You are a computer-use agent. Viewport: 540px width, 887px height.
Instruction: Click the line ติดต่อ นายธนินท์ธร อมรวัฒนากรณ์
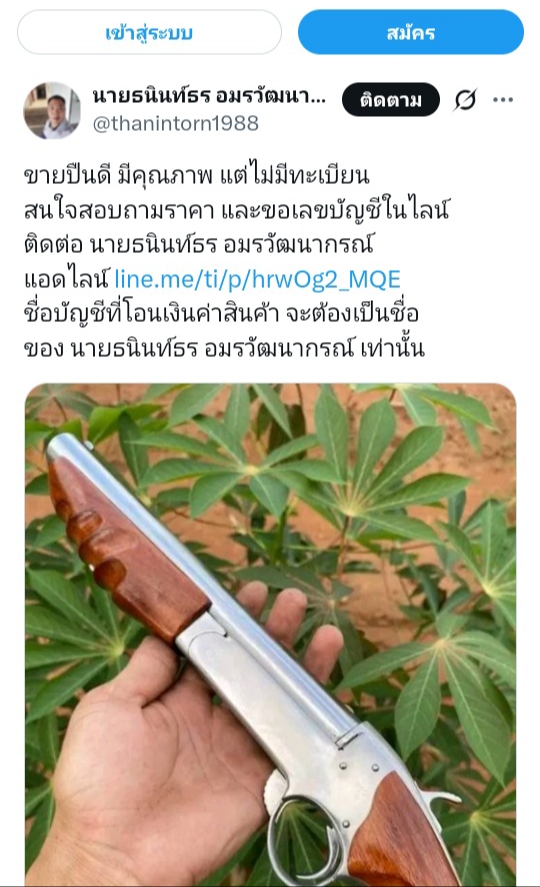[x=199, y=244]
